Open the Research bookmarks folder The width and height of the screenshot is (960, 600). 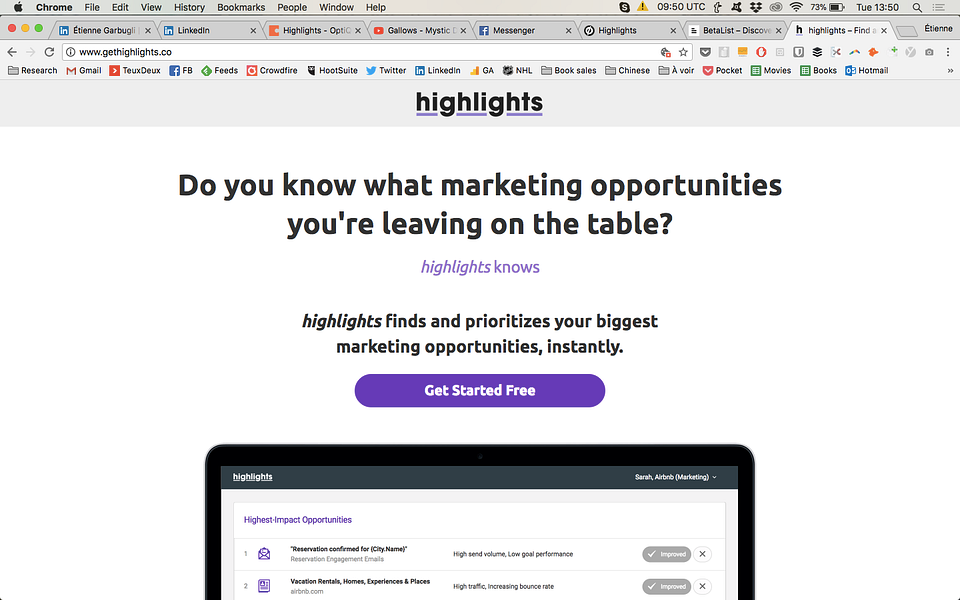[32, 70]
